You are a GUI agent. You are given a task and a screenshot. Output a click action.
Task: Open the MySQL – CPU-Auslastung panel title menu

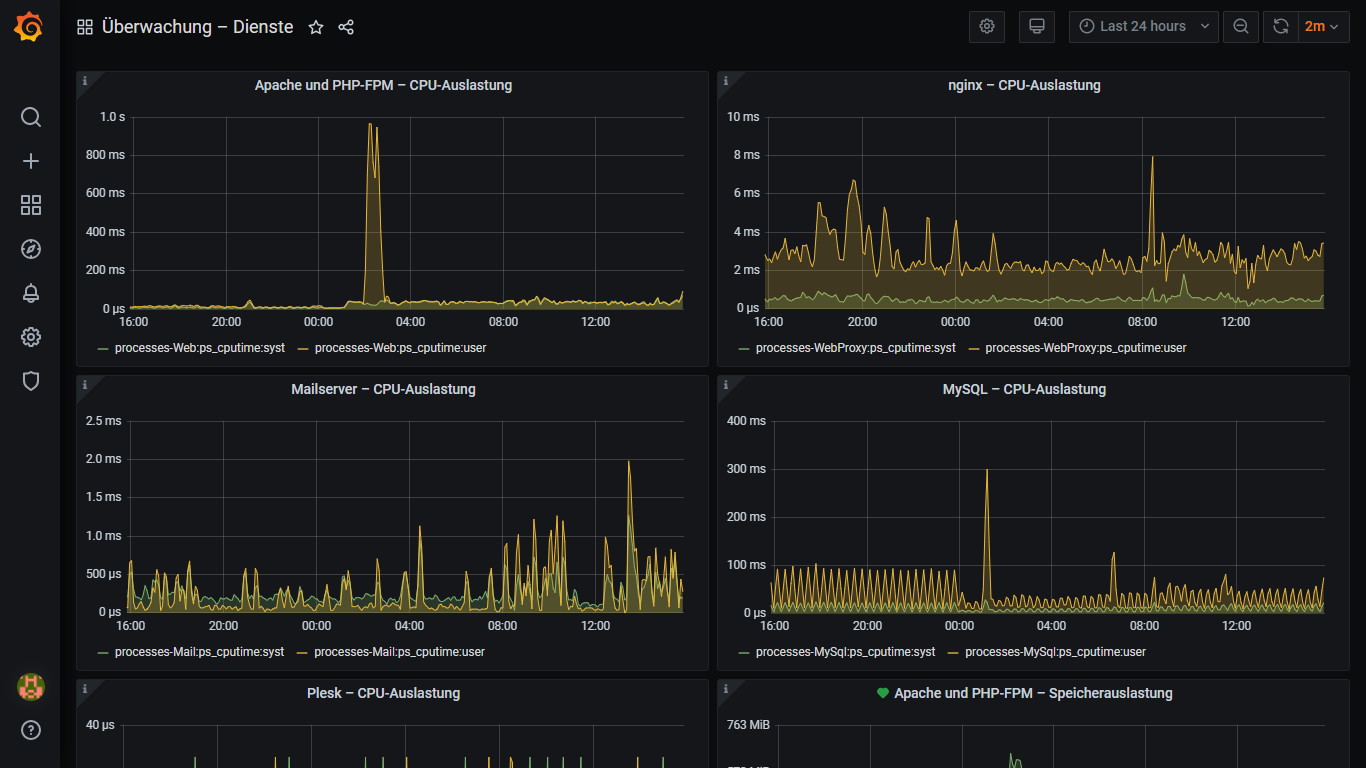click(x=1024, y=390)
